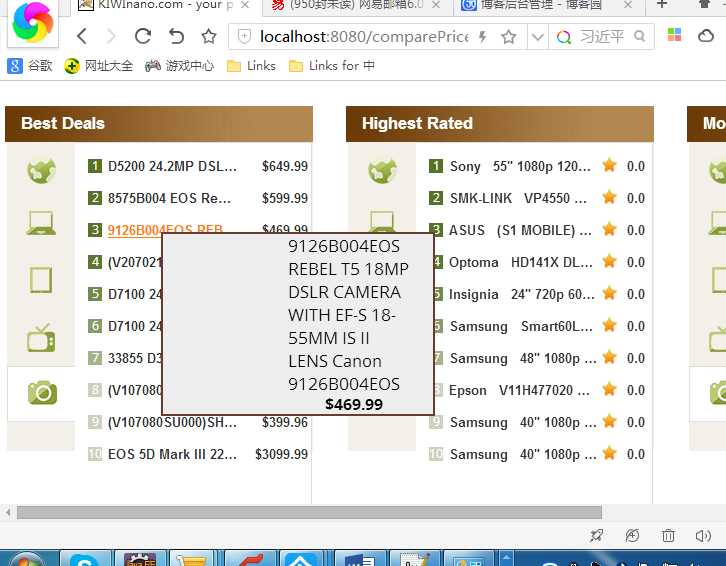Click the search box showing 习近平
This screenshot has width=726, height=566.
(x=601, y=37)
